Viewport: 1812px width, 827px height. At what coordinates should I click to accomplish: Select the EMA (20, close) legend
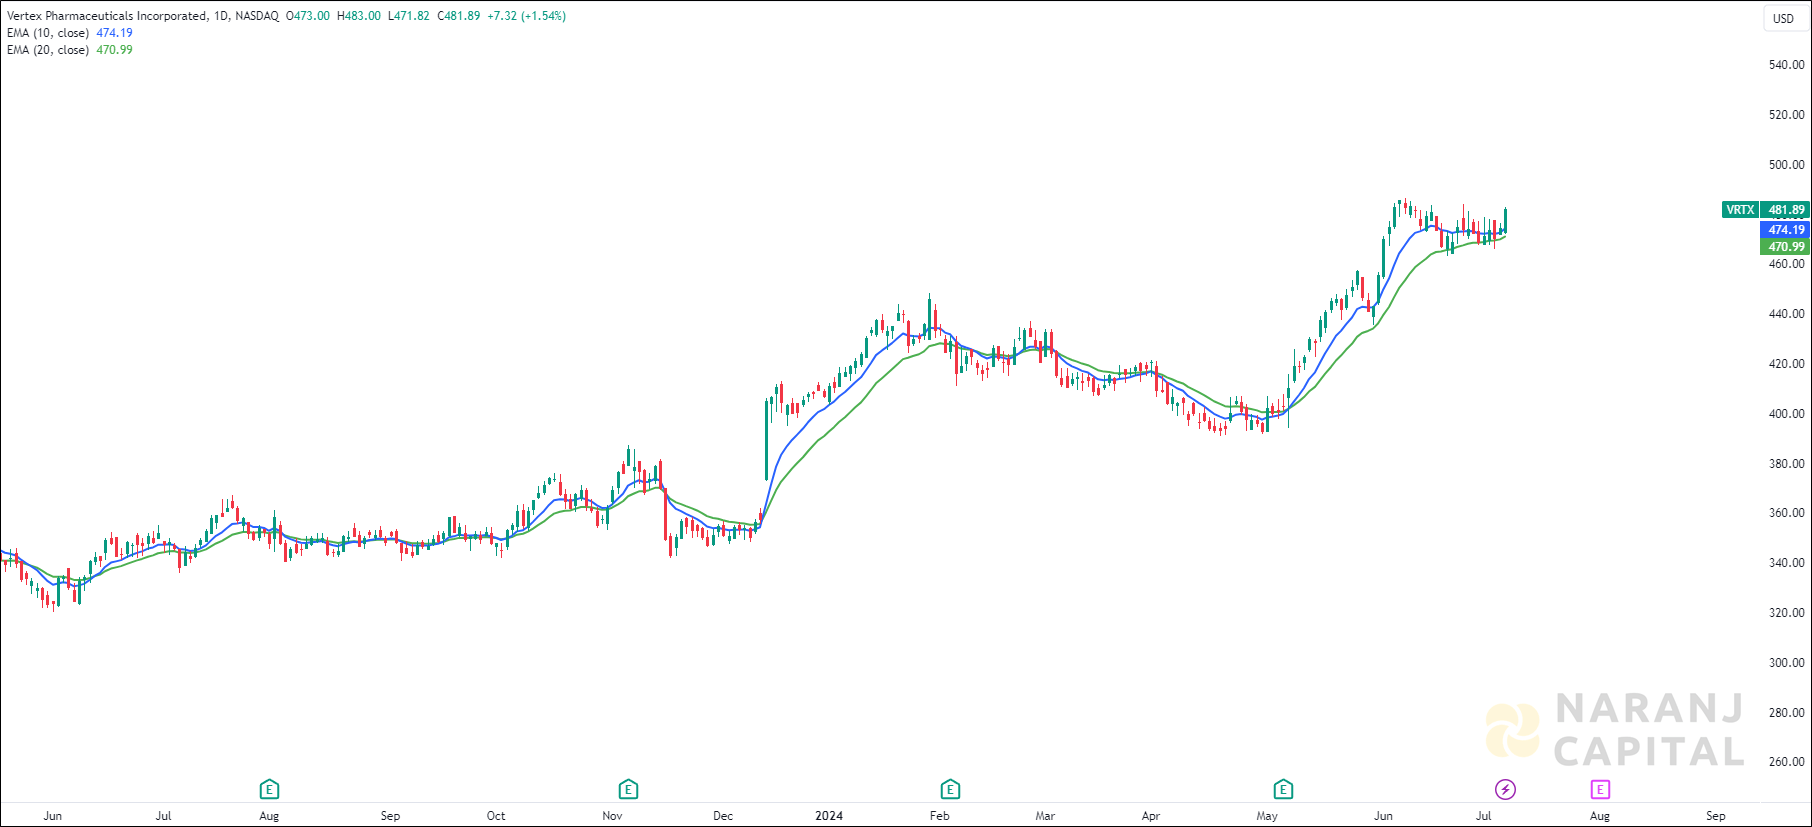[x=48, y=50]
